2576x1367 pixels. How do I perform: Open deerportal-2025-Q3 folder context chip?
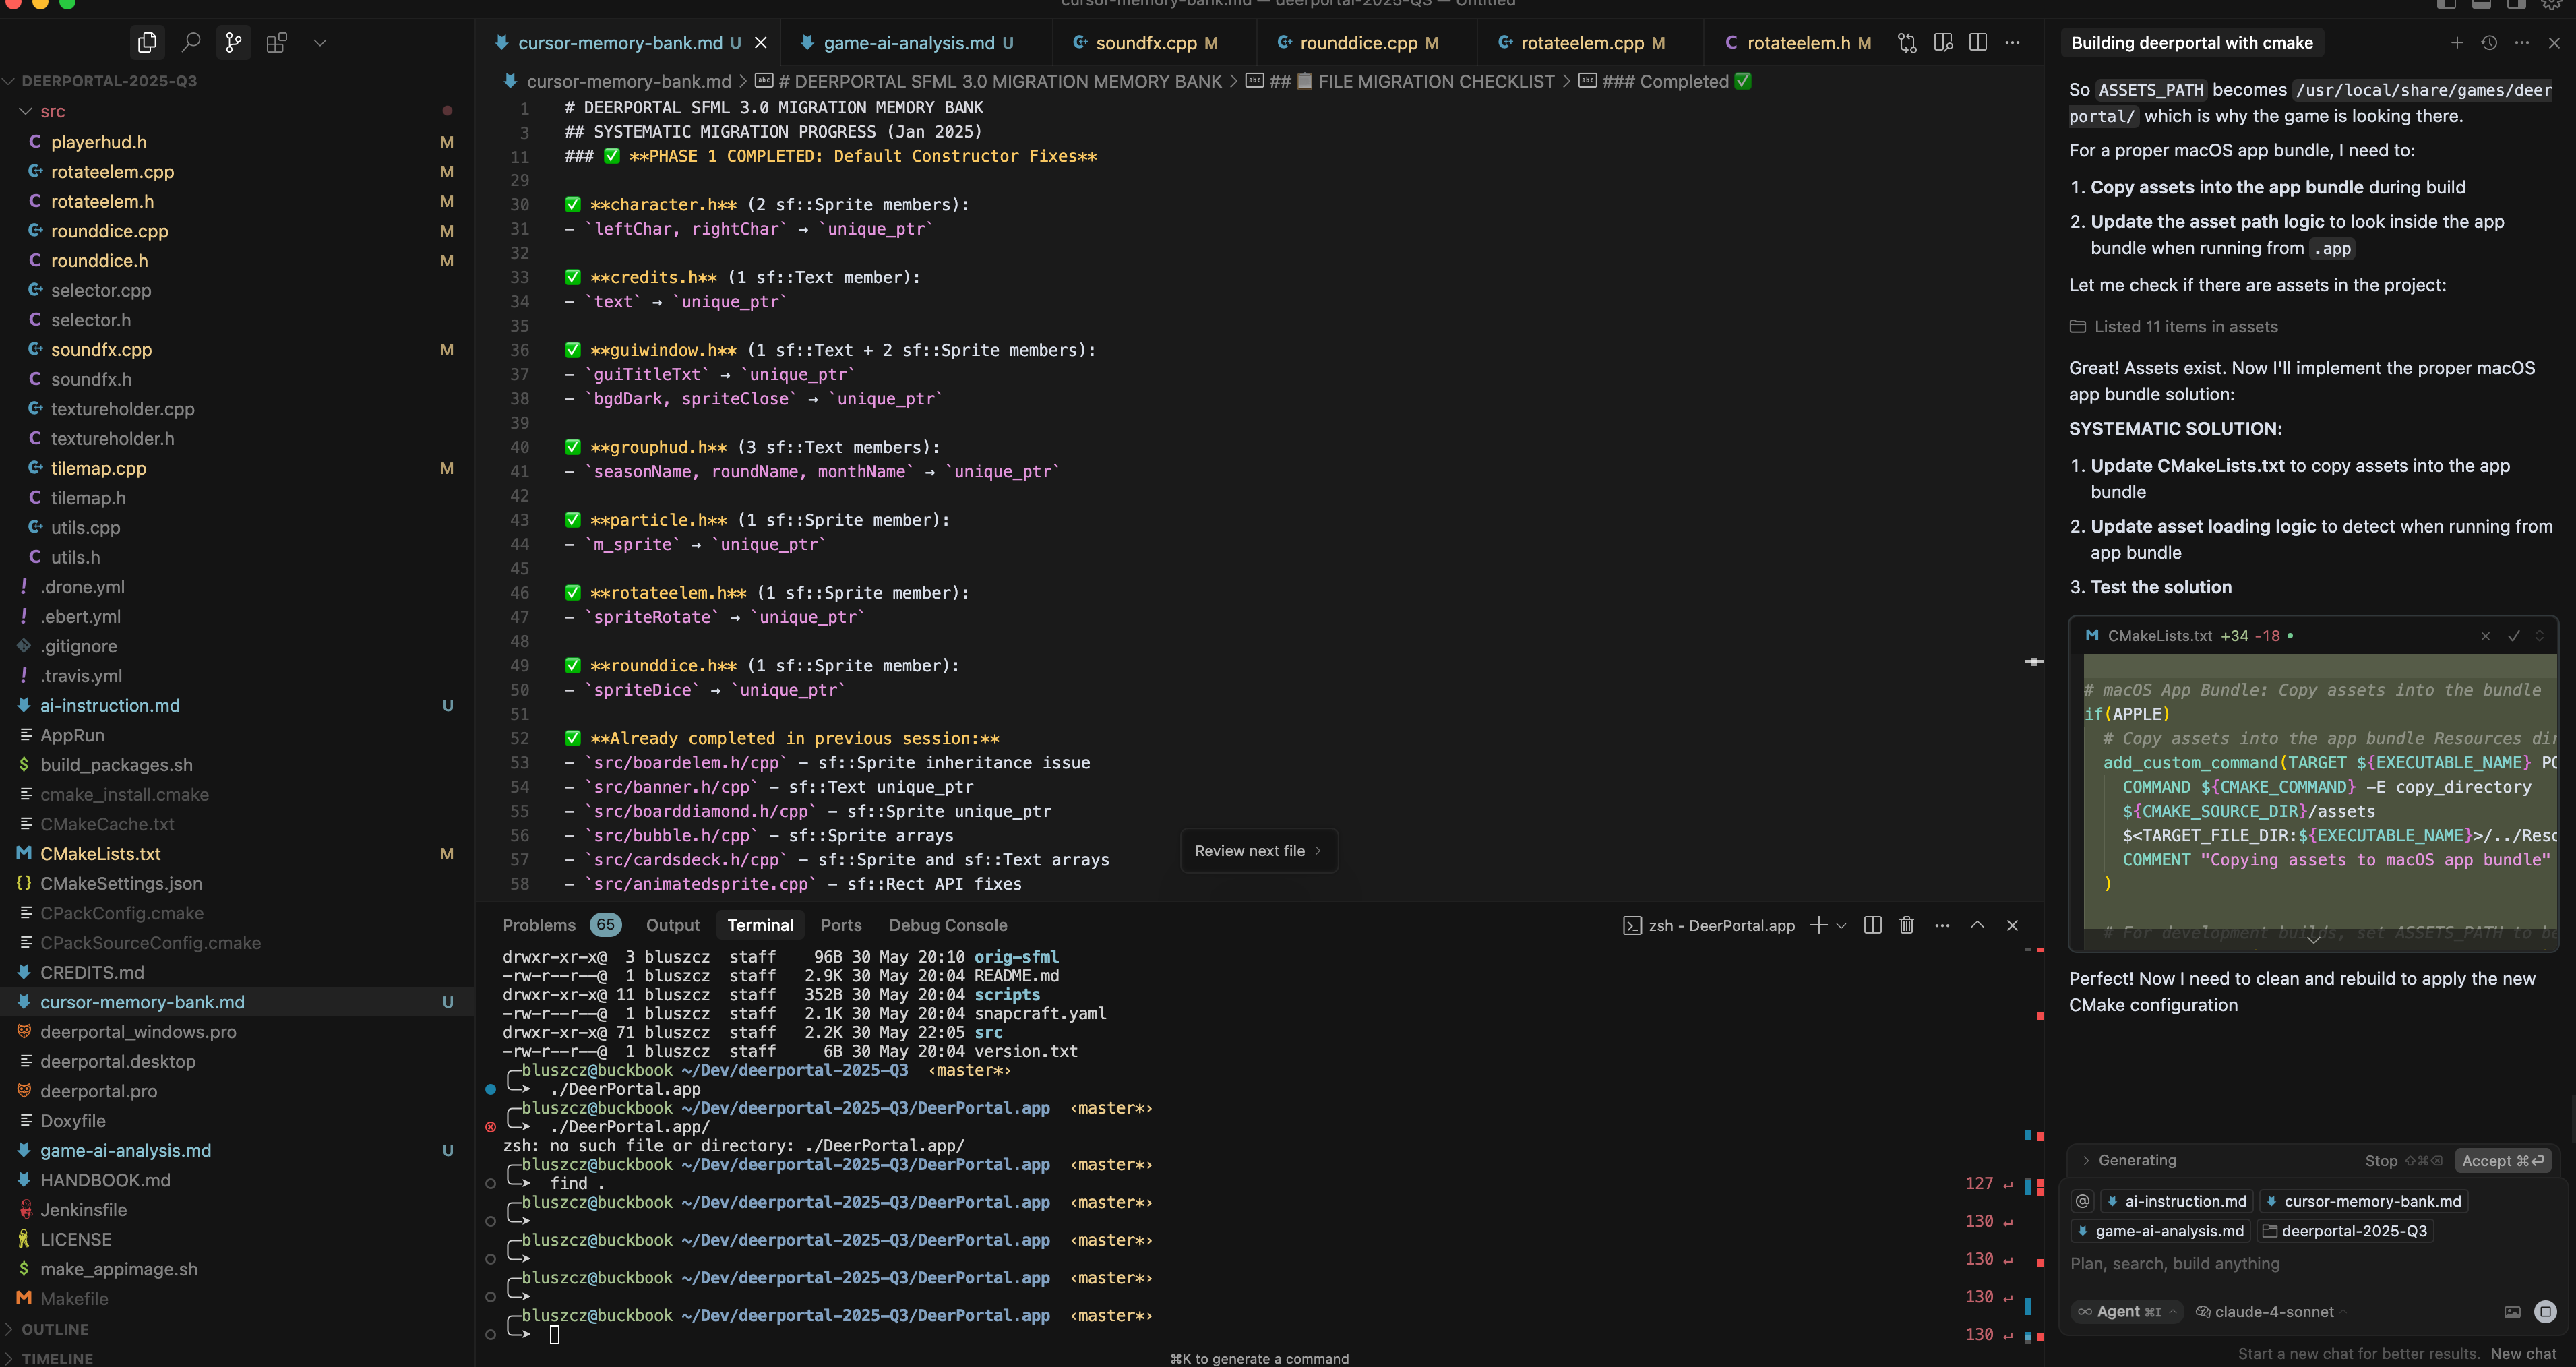click(2345, 1231)
